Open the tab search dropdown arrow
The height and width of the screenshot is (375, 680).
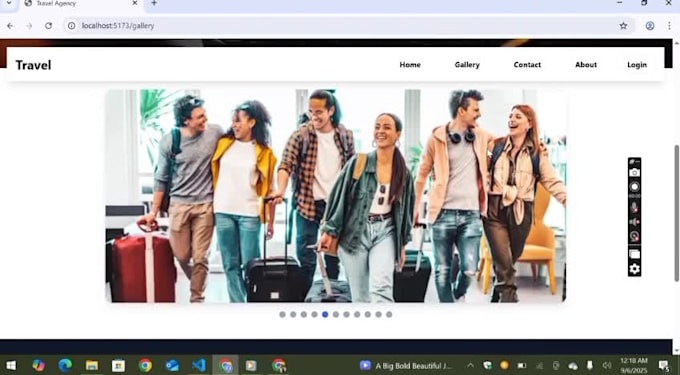(8, 3)
